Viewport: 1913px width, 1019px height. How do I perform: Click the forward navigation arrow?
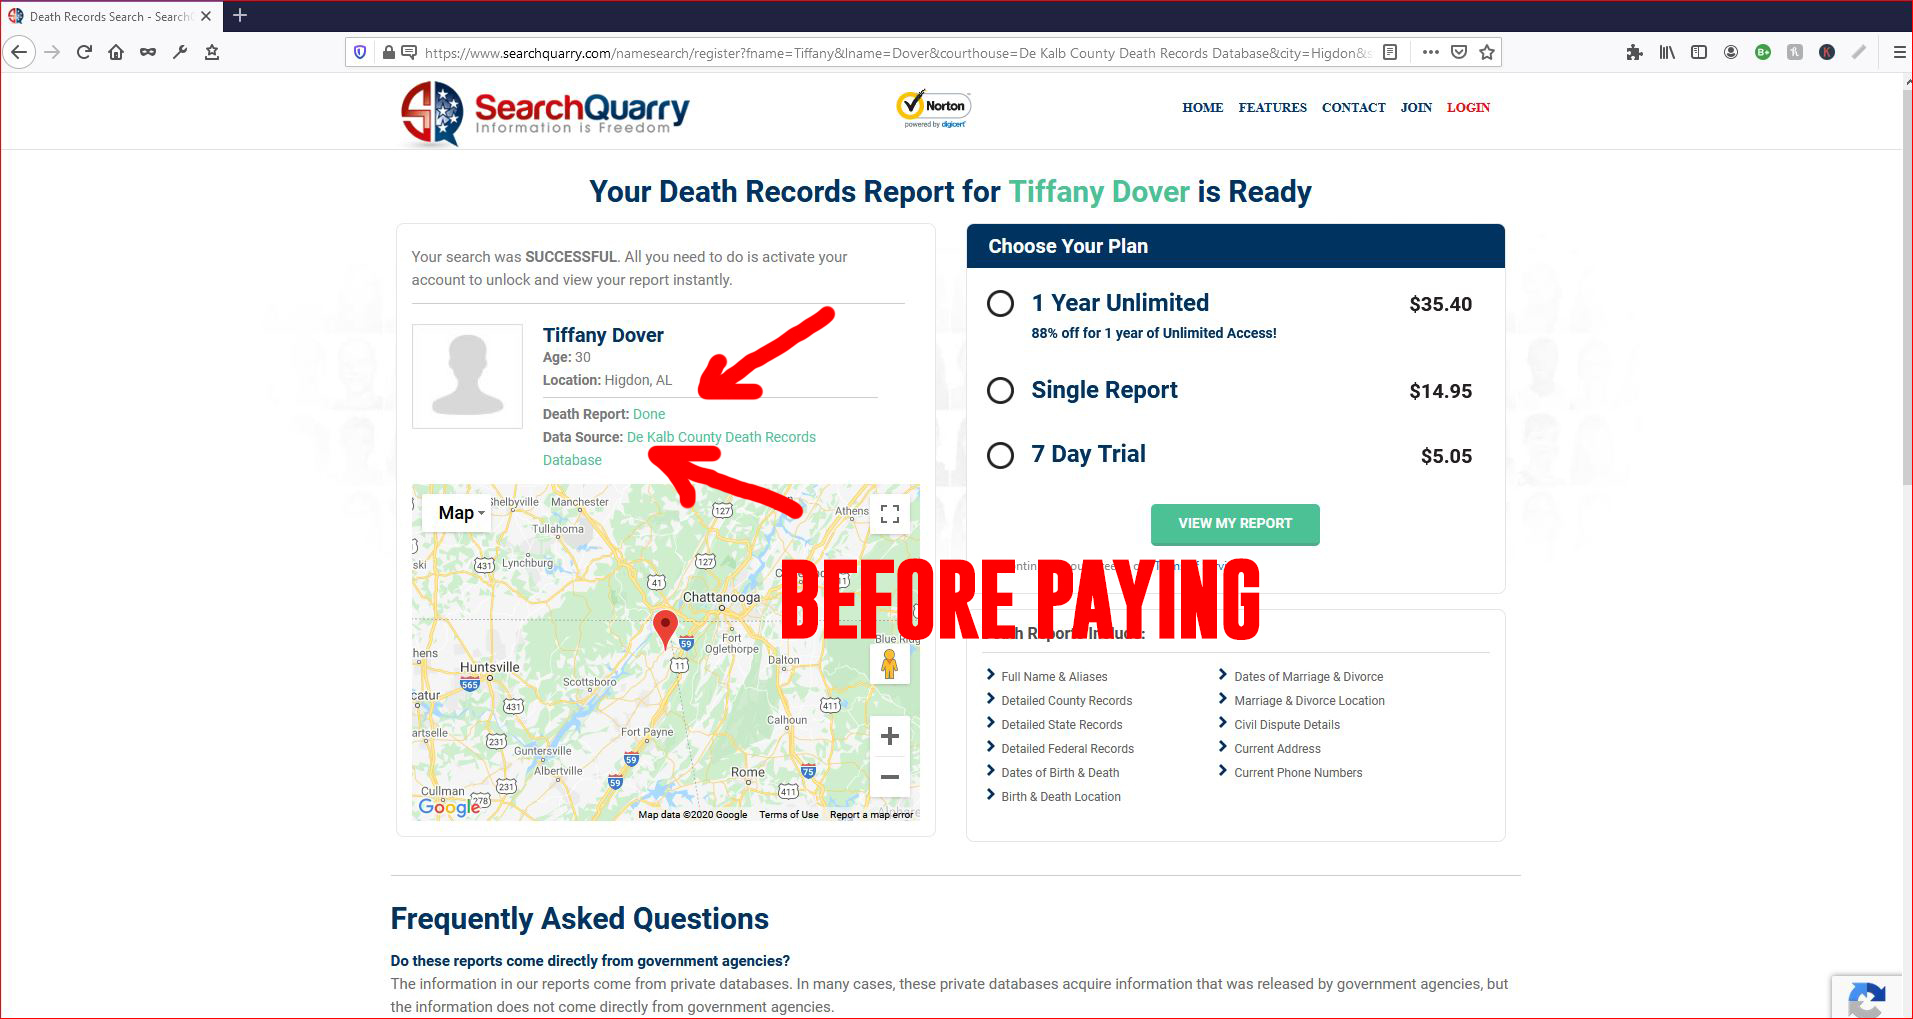point(52,52)
